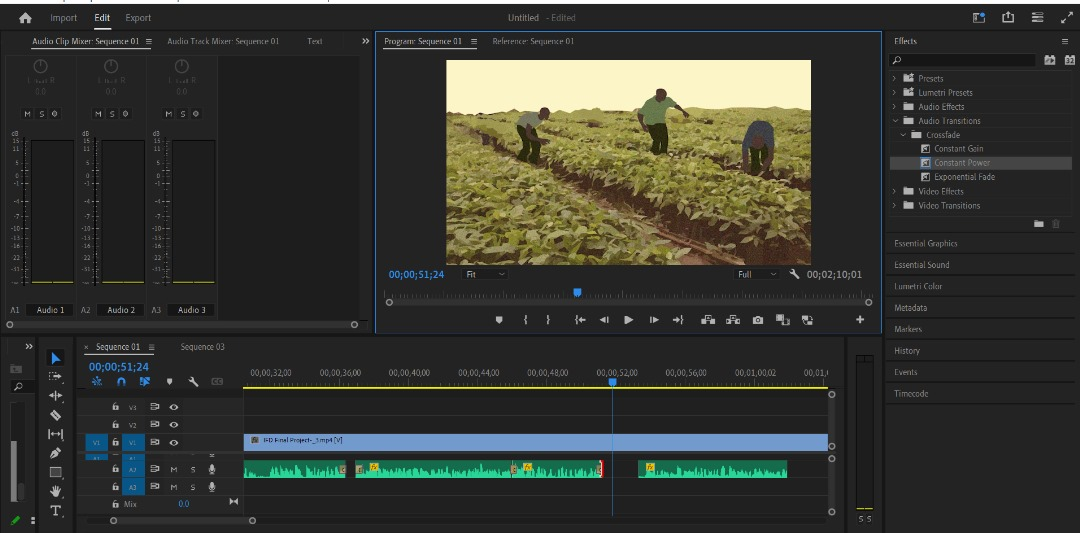Open the Full playback resolution dropdown
Screen dimensions: 1080x533
pos(756,274)
